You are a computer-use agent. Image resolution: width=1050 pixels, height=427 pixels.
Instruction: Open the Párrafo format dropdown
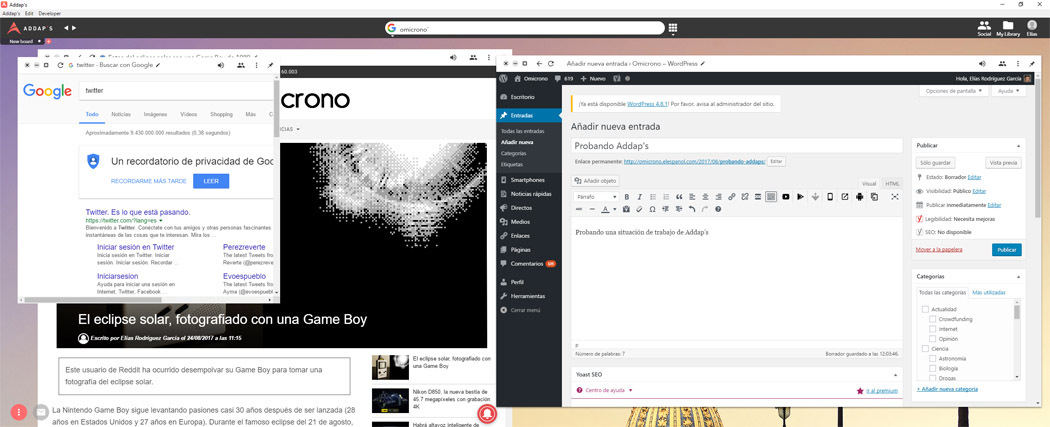597,197
